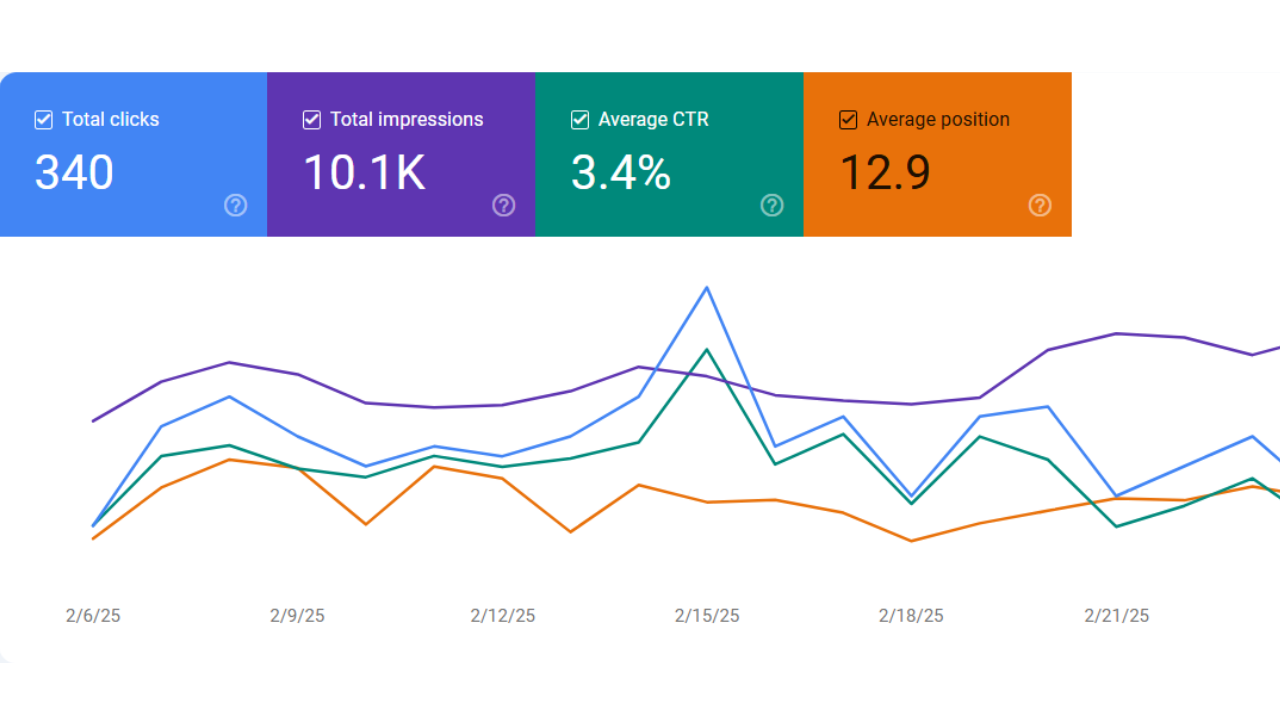The height and width of the screenshot is (720, 1280).
Task: Click the 10.1K impressions value
Action: pos(364,172)
